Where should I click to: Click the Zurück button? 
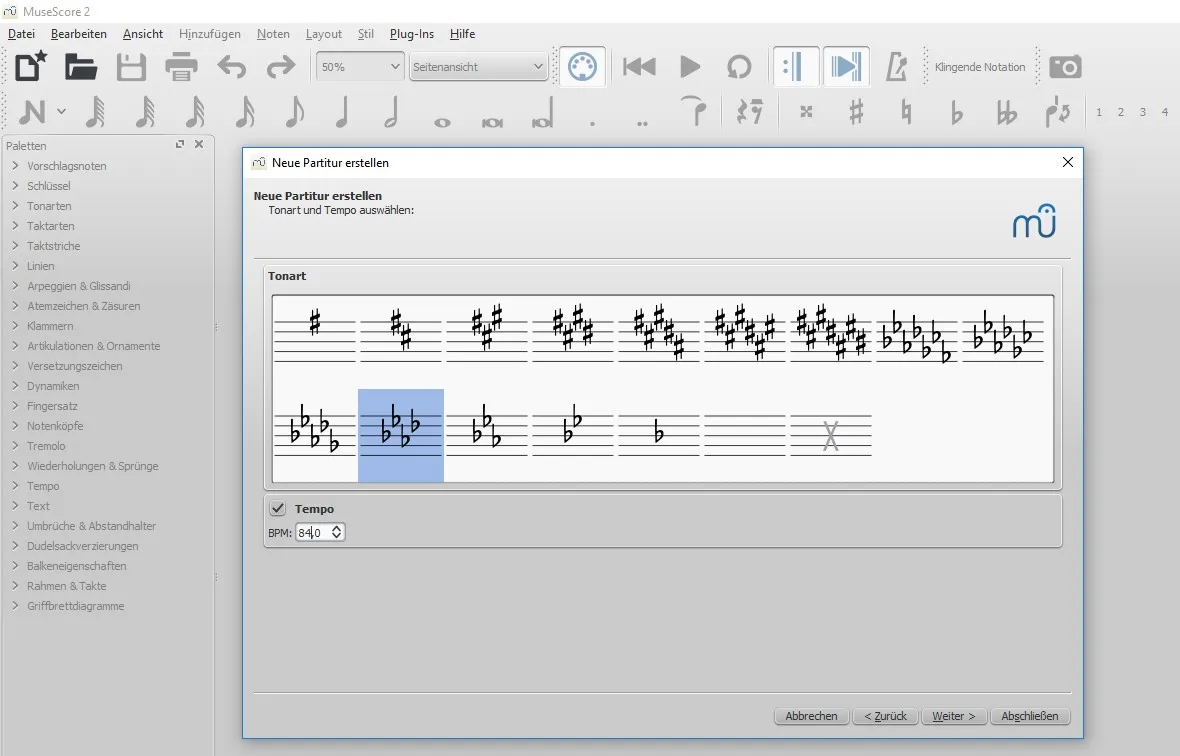click(x=885, y=716)
